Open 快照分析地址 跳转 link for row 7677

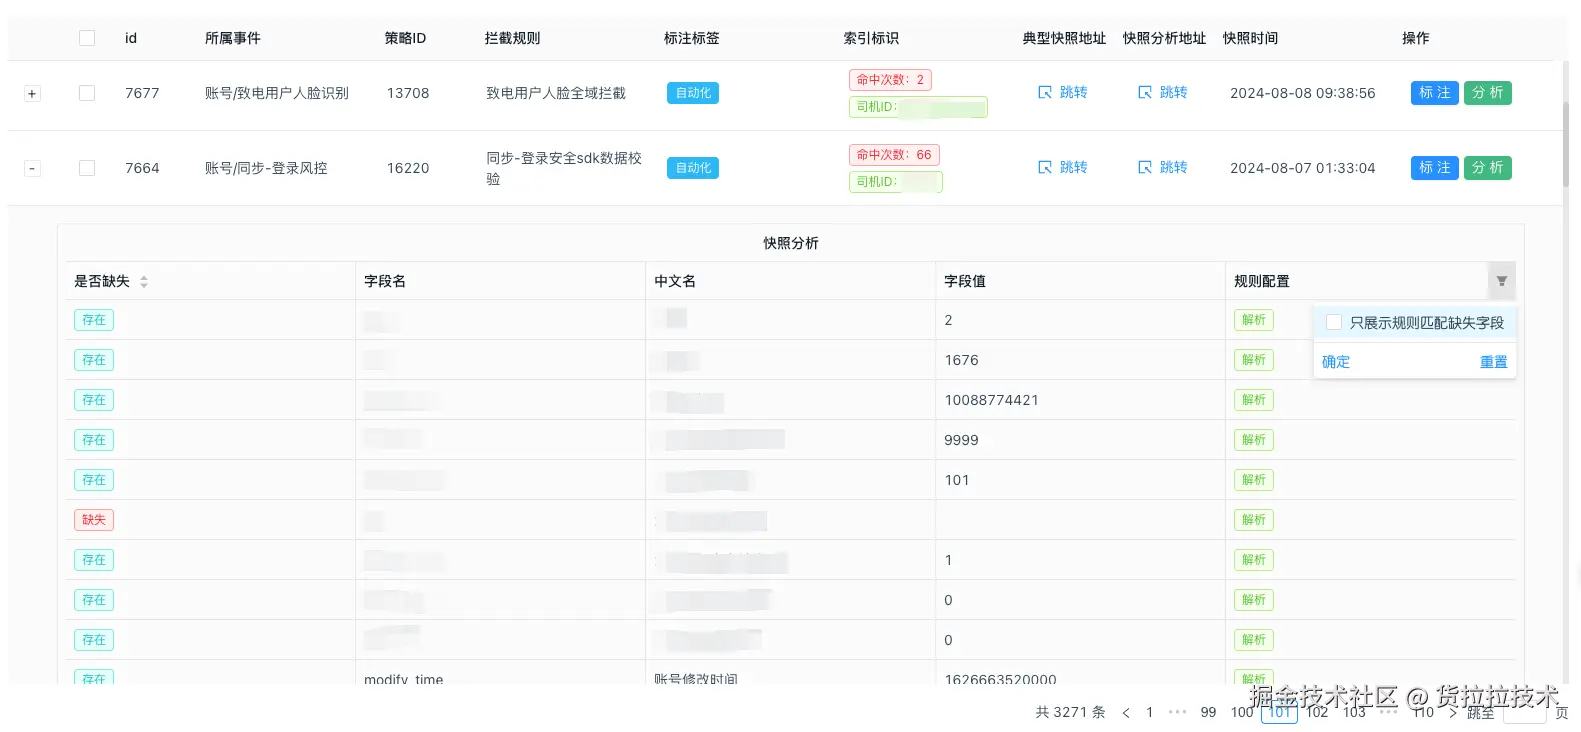point(1162,92)
